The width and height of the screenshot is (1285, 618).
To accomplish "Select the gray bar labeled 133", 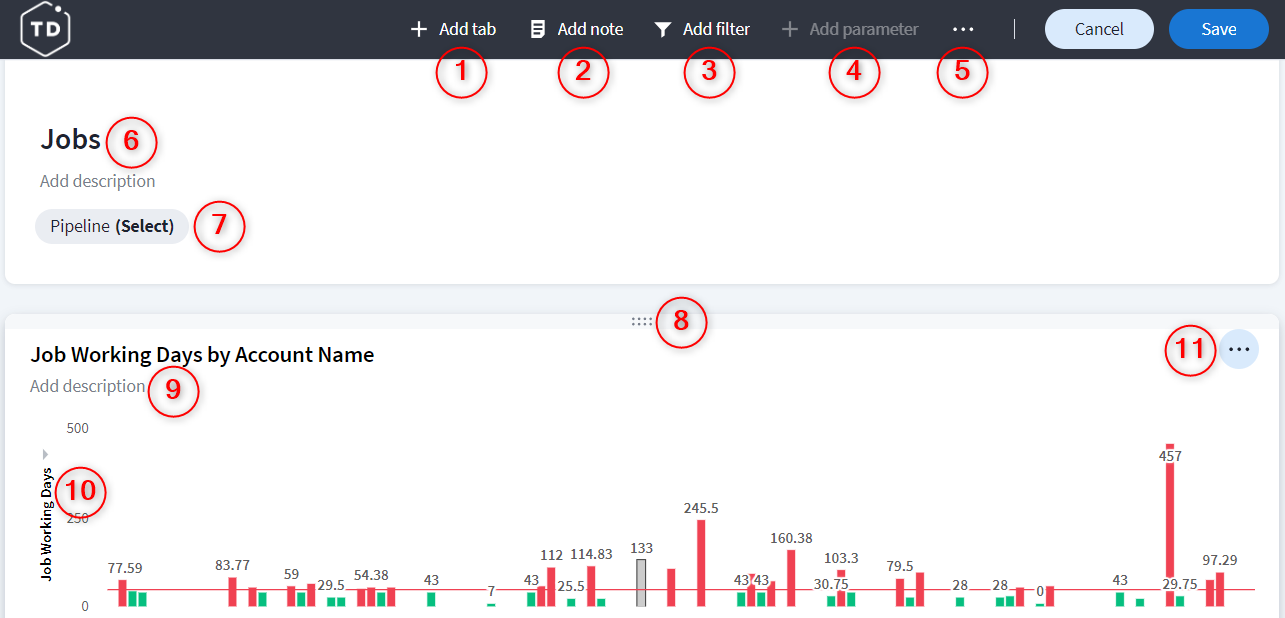I will pos(641,582).
